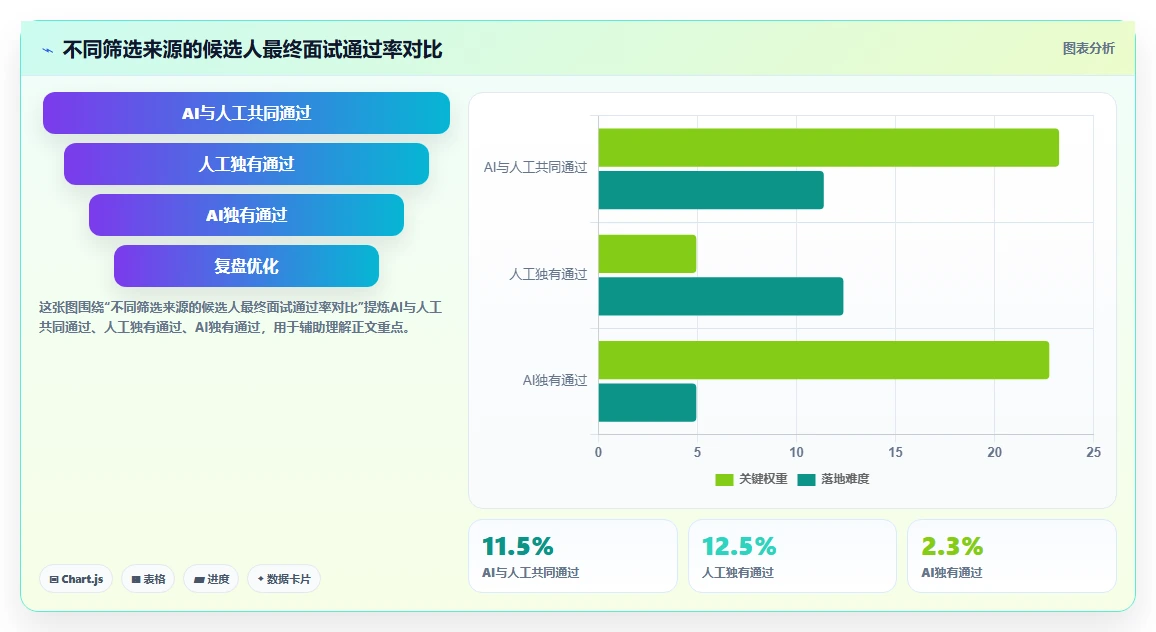1156x632 pixels.
Task: Click the x-axis tick label 10
Action: click(x=796, y=452)
